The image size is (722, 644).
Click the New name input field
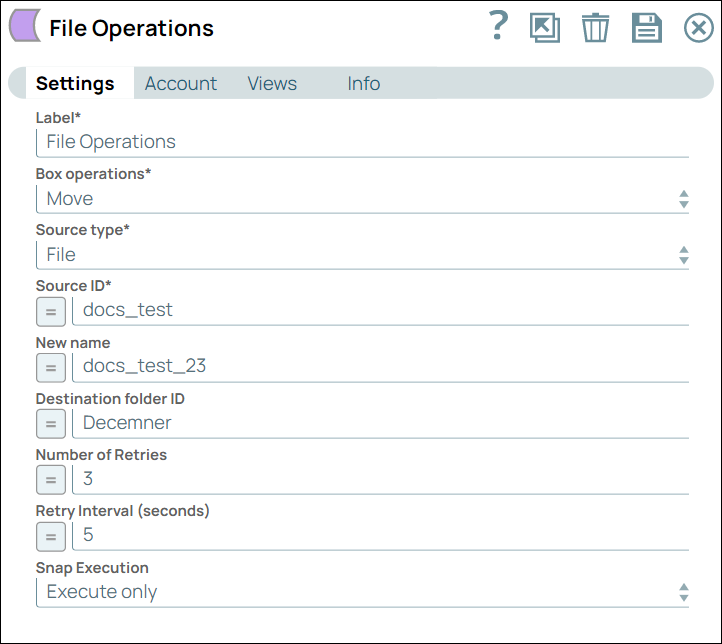380,367
